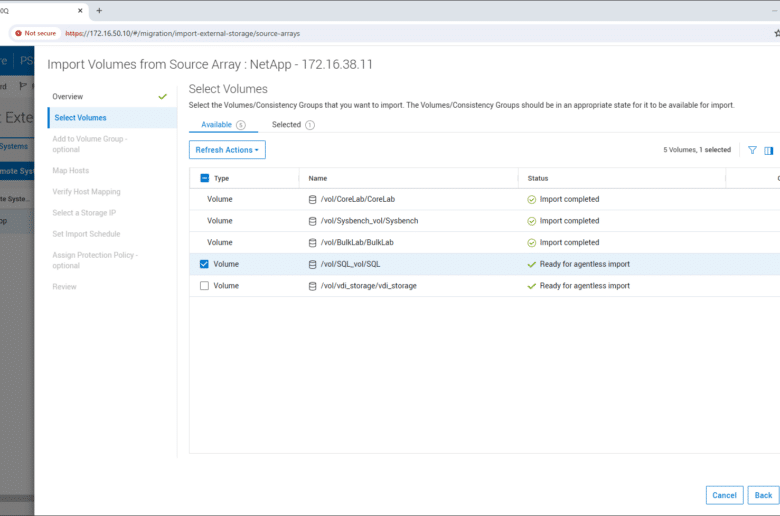The height and width of the screenshot is (516, 780).
Task: Sort by the Name column header
Action: point(318,178)
